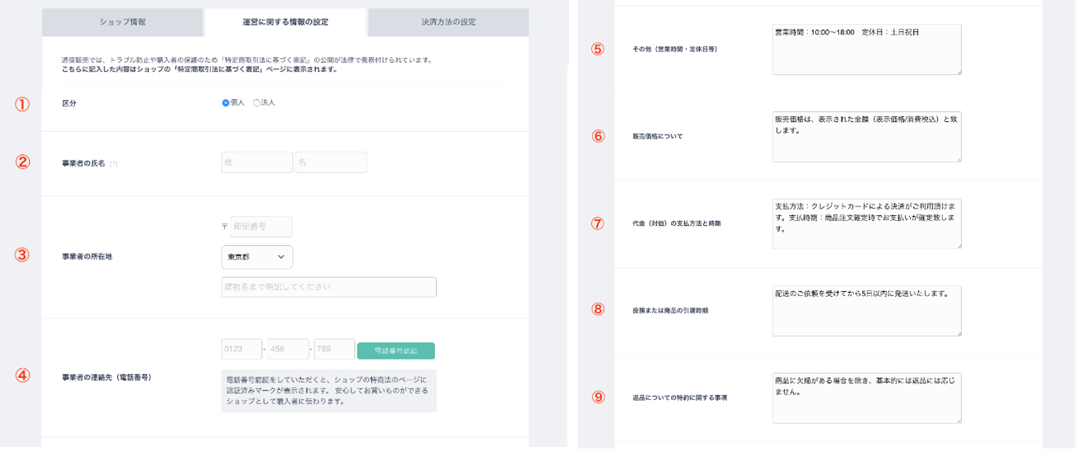The image size is (1078, 456).
Task: Click the address field 建物名まで明記してください
Action: click(x=329, y=287)
